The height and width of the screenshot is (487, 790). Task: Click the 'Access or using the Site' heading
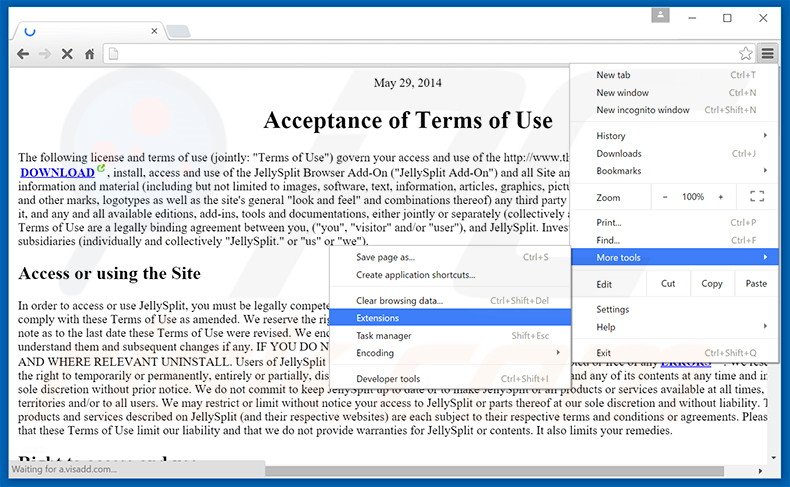(109, 273)
